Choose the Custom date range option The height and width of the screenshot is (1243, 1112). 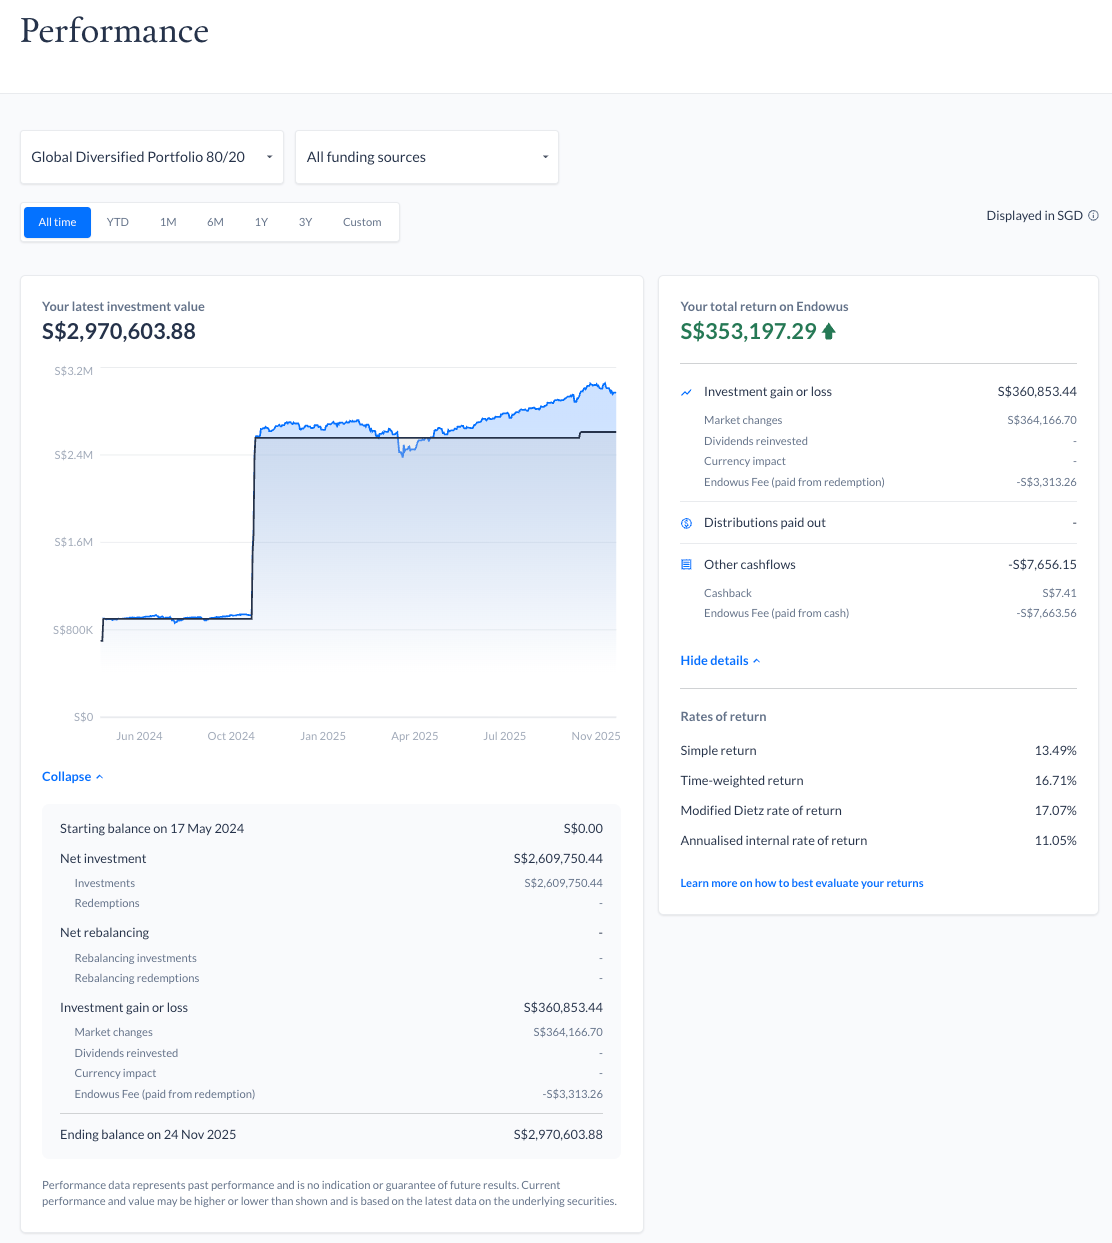[362, 222]
